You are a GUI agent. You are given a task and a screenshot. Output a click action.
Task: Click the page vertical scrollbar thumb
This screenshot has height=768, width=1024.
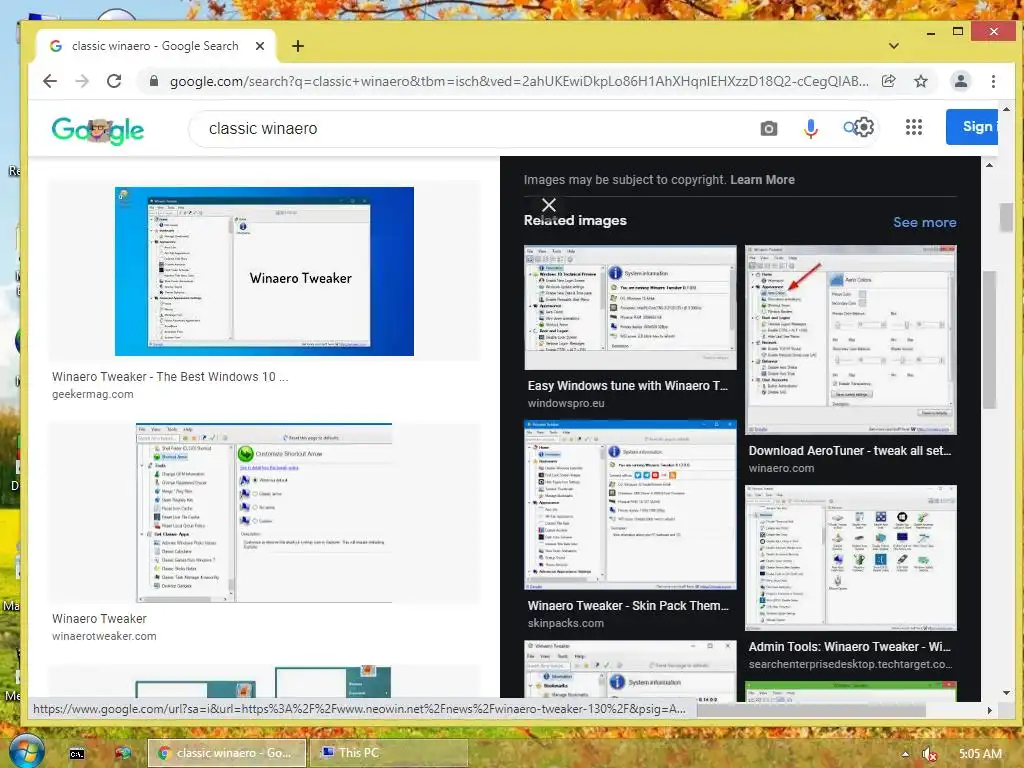pyautogui.click(x=1006, y=217)
